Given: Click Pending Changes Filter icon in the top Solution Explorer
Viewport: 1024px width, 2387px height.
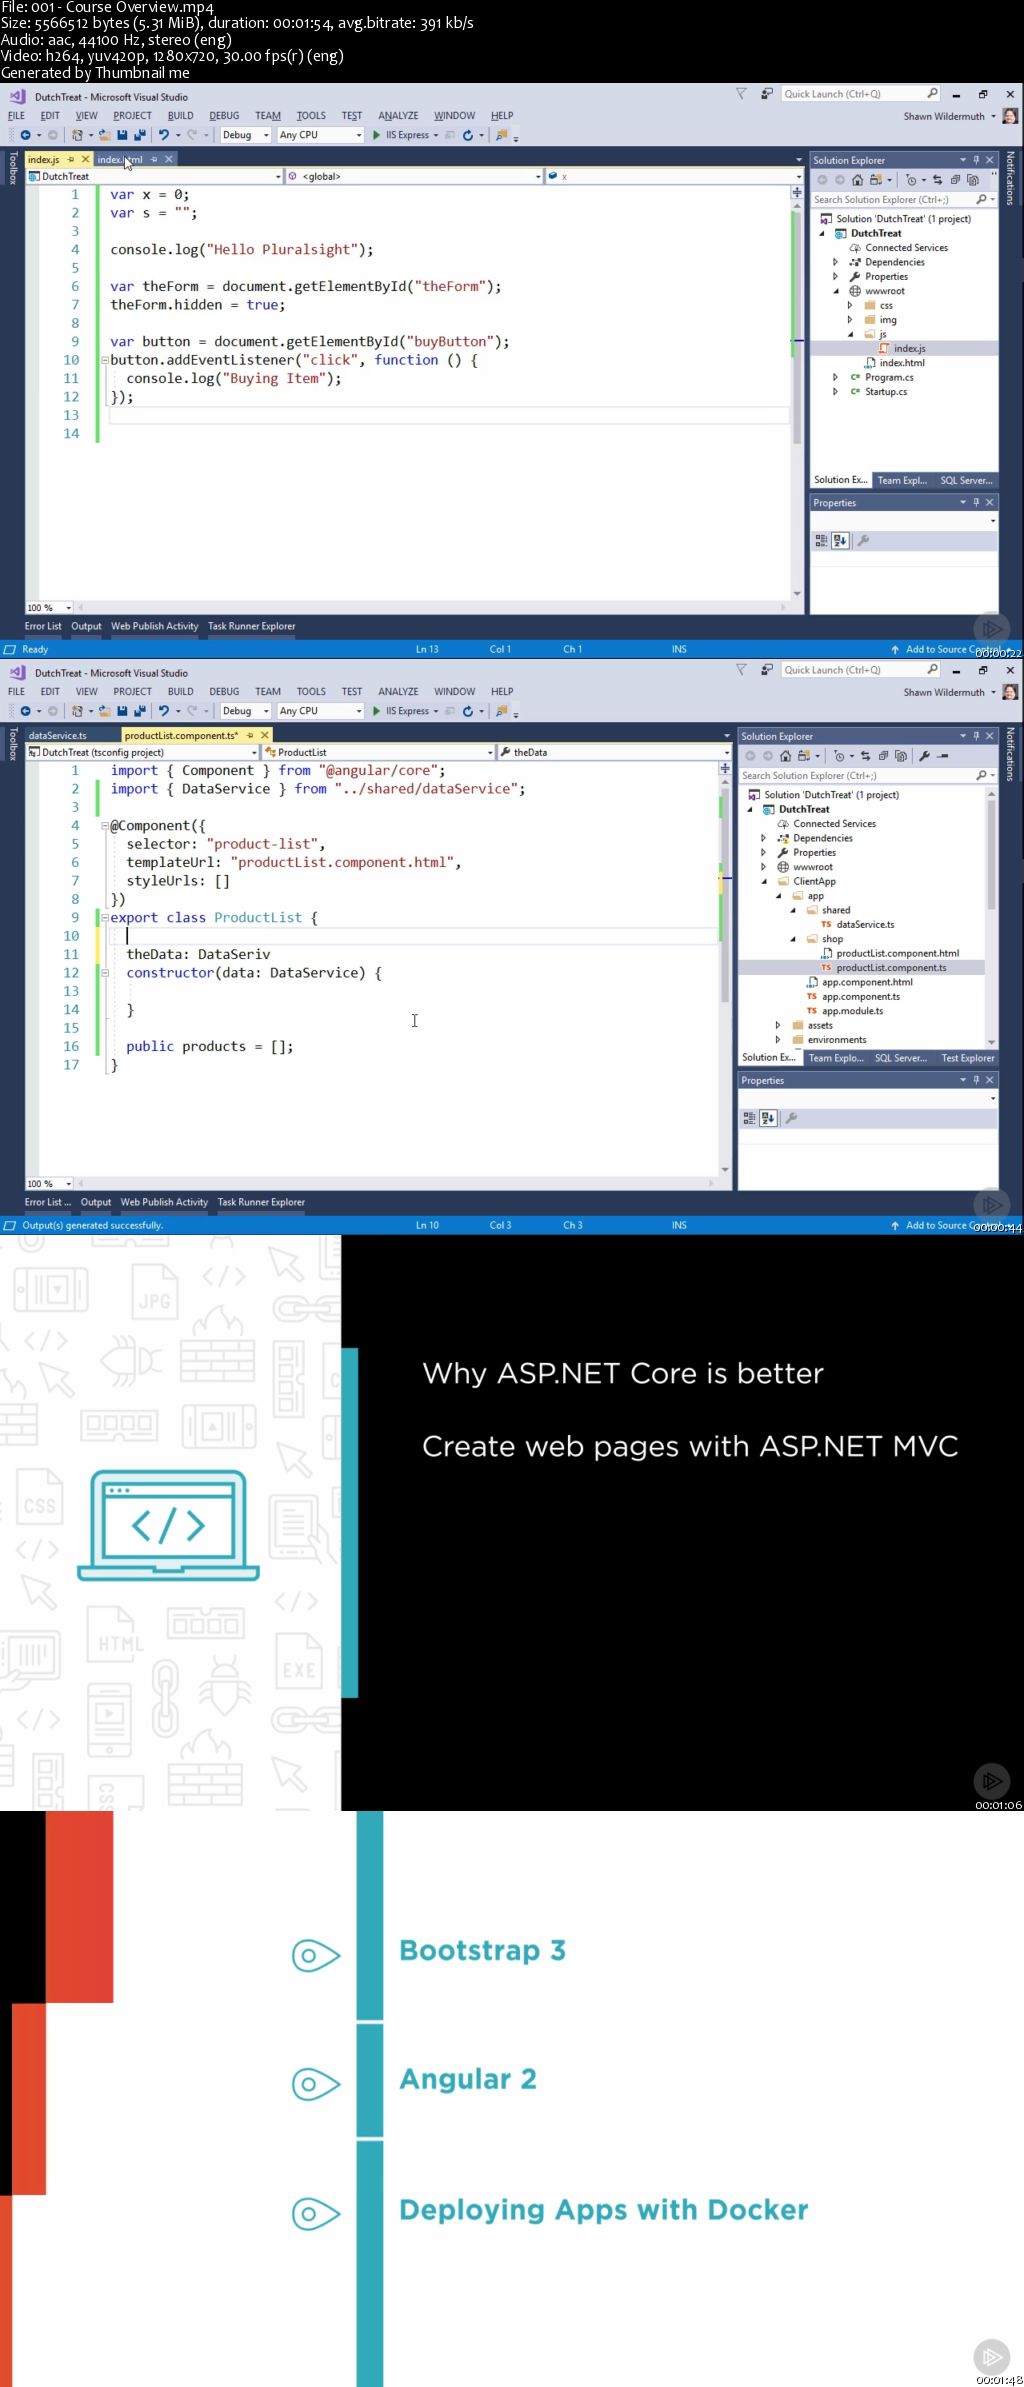Looking at the screenshot, I should (x=911, y=180).
